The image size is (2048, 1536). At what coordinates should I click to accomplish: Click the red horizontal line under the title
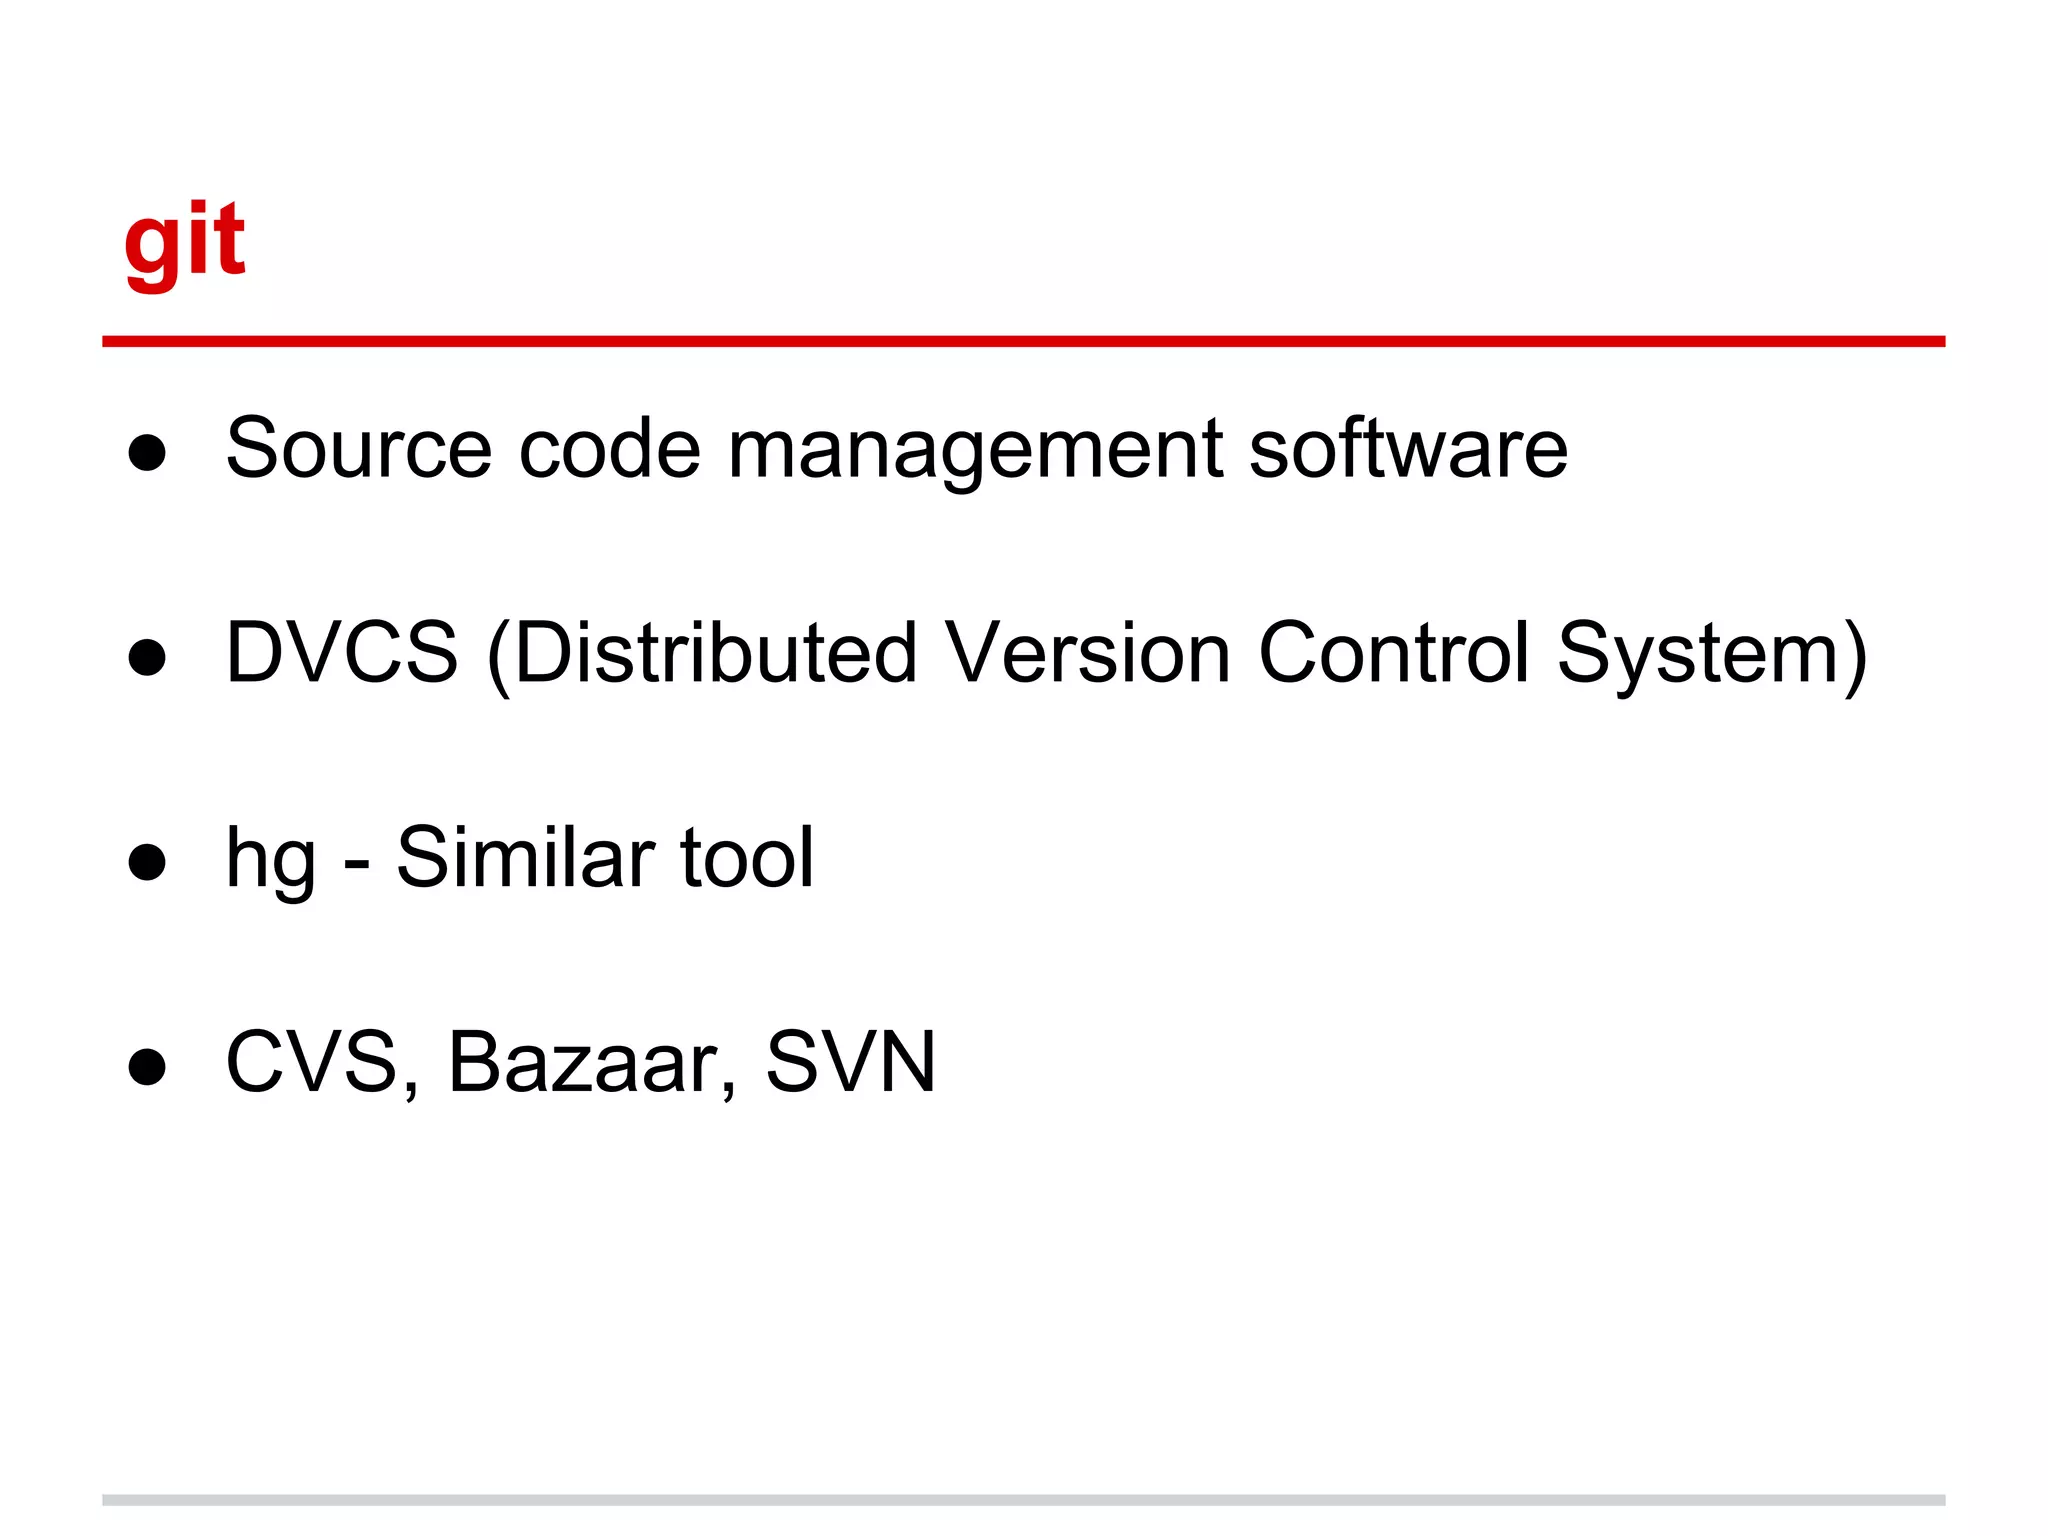pyautogui.click(x=1023, y=341)
